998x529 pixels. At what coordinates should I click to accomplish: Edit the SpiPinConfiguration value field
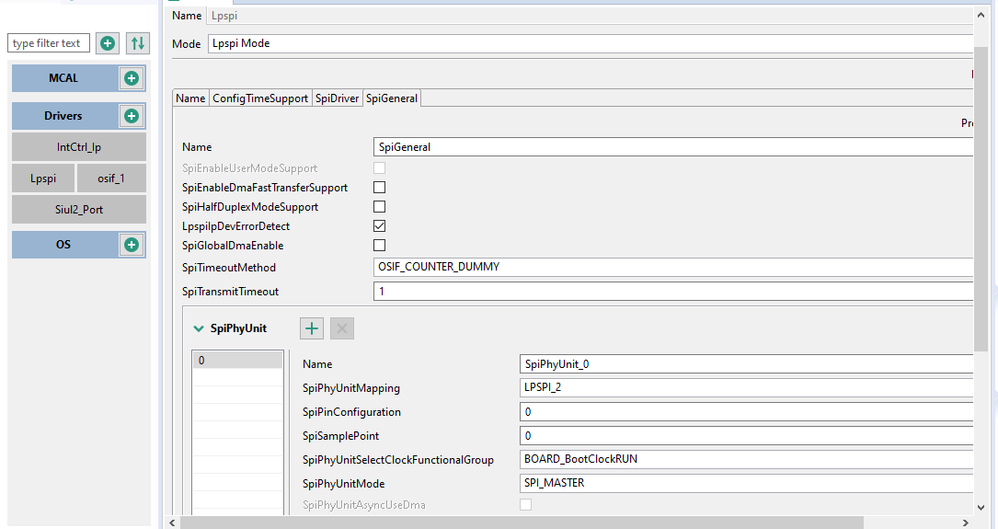[x=746, y=412]
